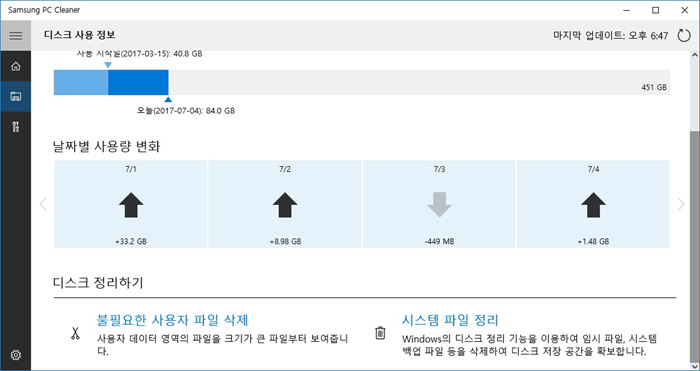This screenshot has height=371, width=700.
Task: Show next dates with right chevron
Action: coord(681,204)
